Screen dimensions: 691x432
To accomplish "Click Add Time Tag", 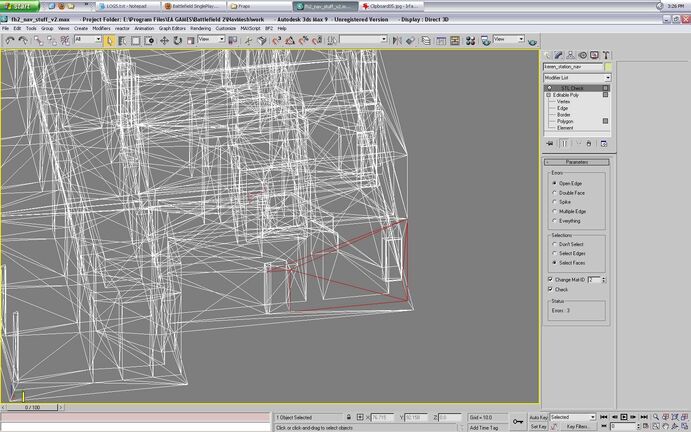I will [x=483, y=428].
